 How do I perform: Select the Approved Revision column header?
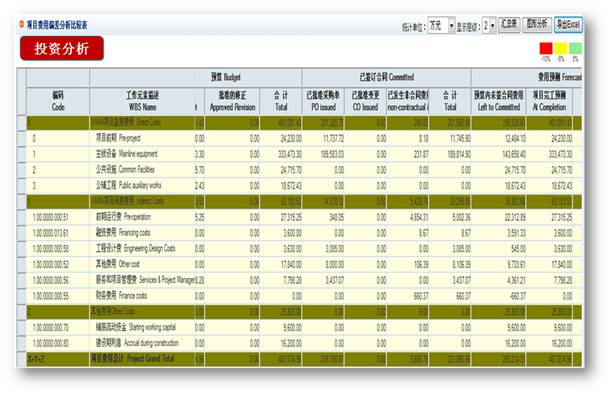(232, 101)
